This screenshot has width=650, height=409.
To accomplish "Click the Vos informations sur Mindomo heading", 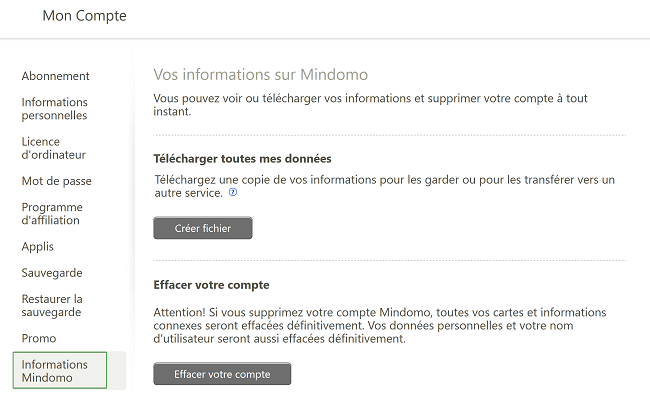I will 261,75.
